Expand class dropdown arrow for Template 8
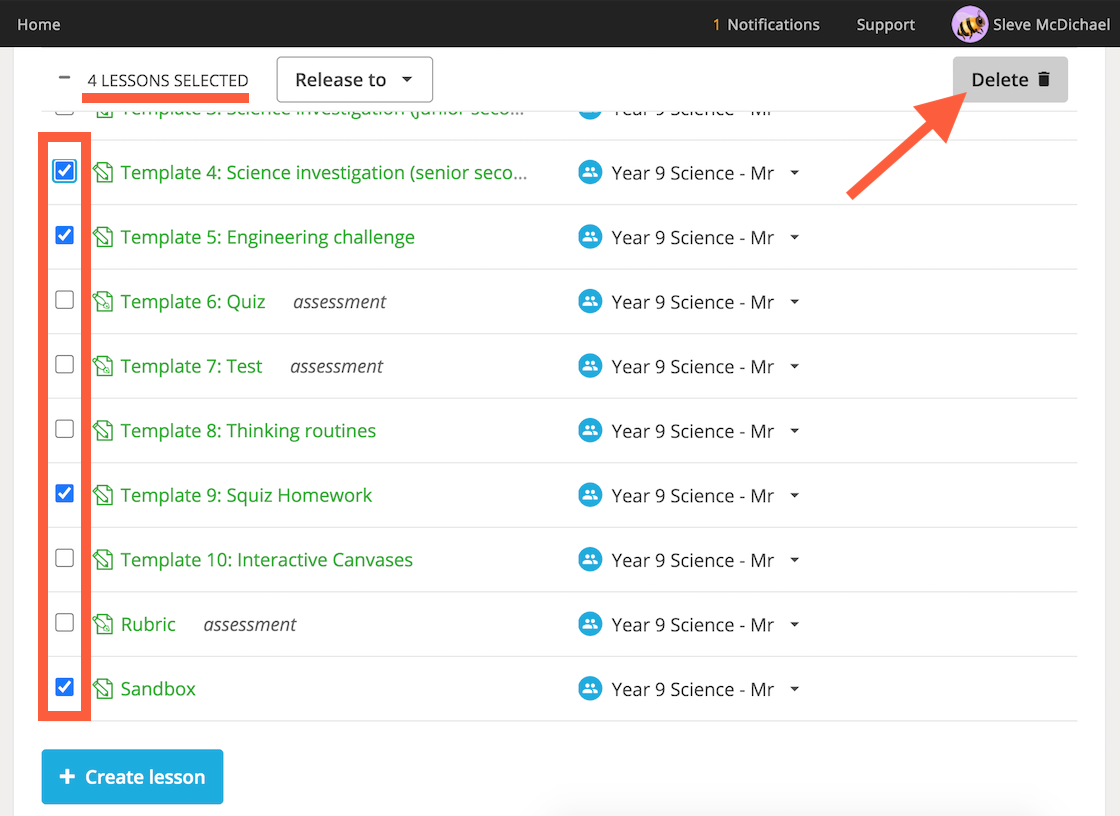1120x816 pixels. pyautogui.click(x=794, y=431)
